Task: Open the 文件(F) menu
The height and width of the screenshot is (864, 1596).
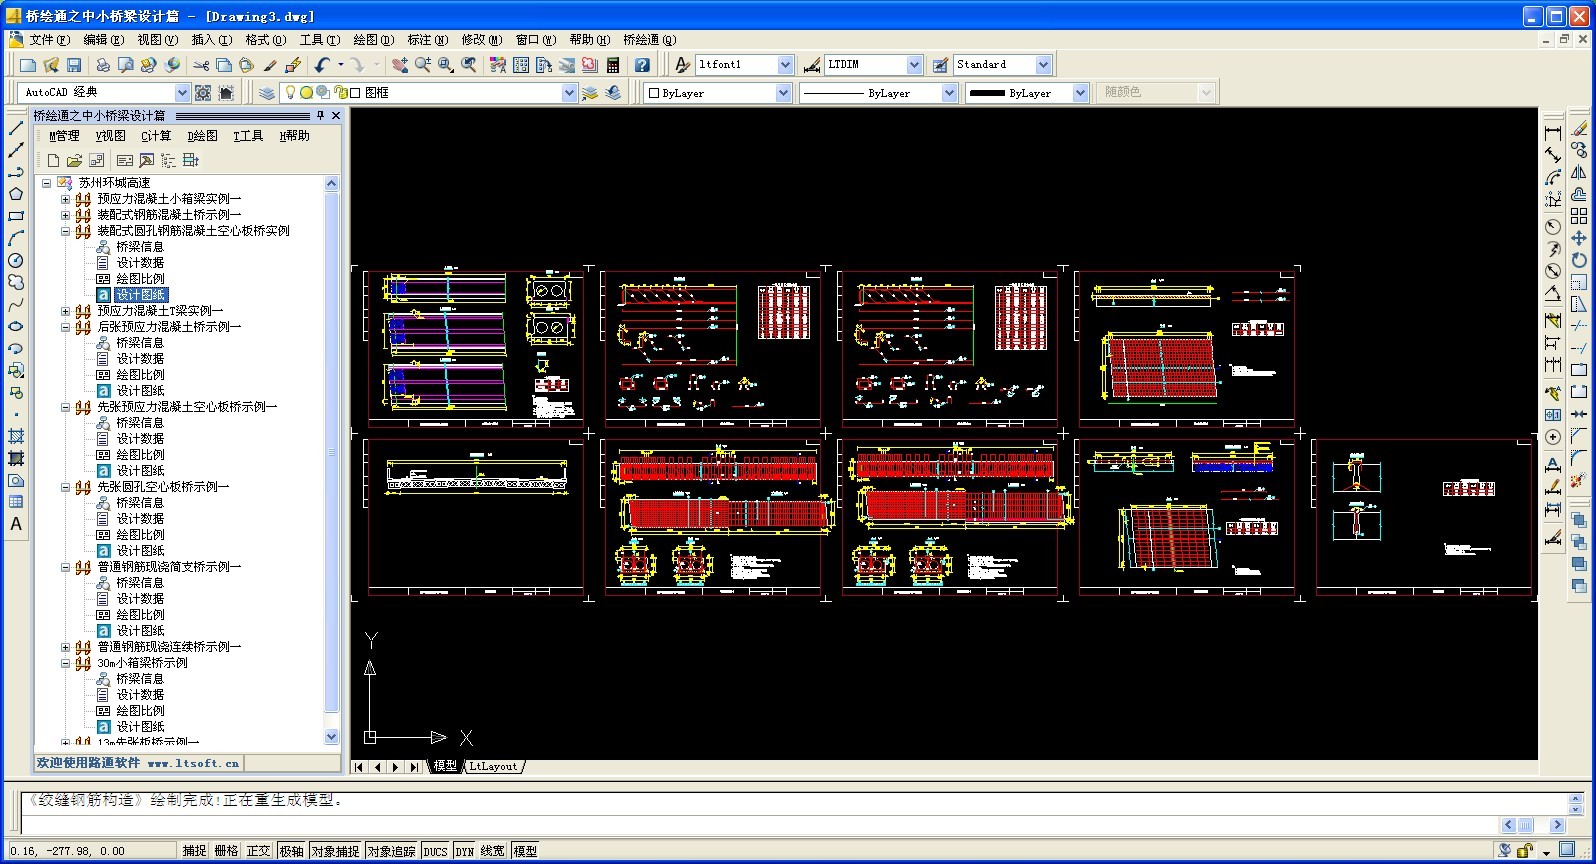Action: tap(49, 40)
